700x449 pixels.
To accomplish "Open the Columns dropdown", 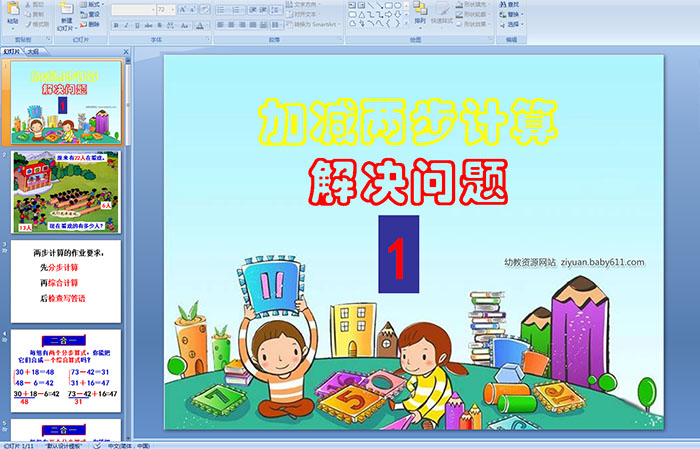I will (276, 25).
